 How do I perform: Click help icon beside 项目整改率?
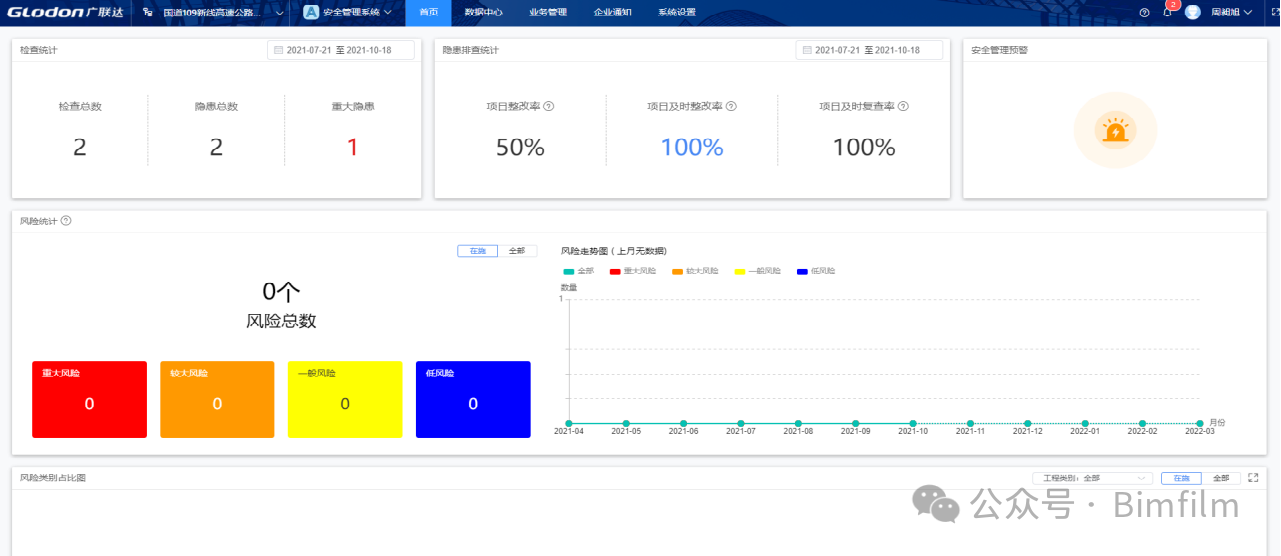pos(548,106)
